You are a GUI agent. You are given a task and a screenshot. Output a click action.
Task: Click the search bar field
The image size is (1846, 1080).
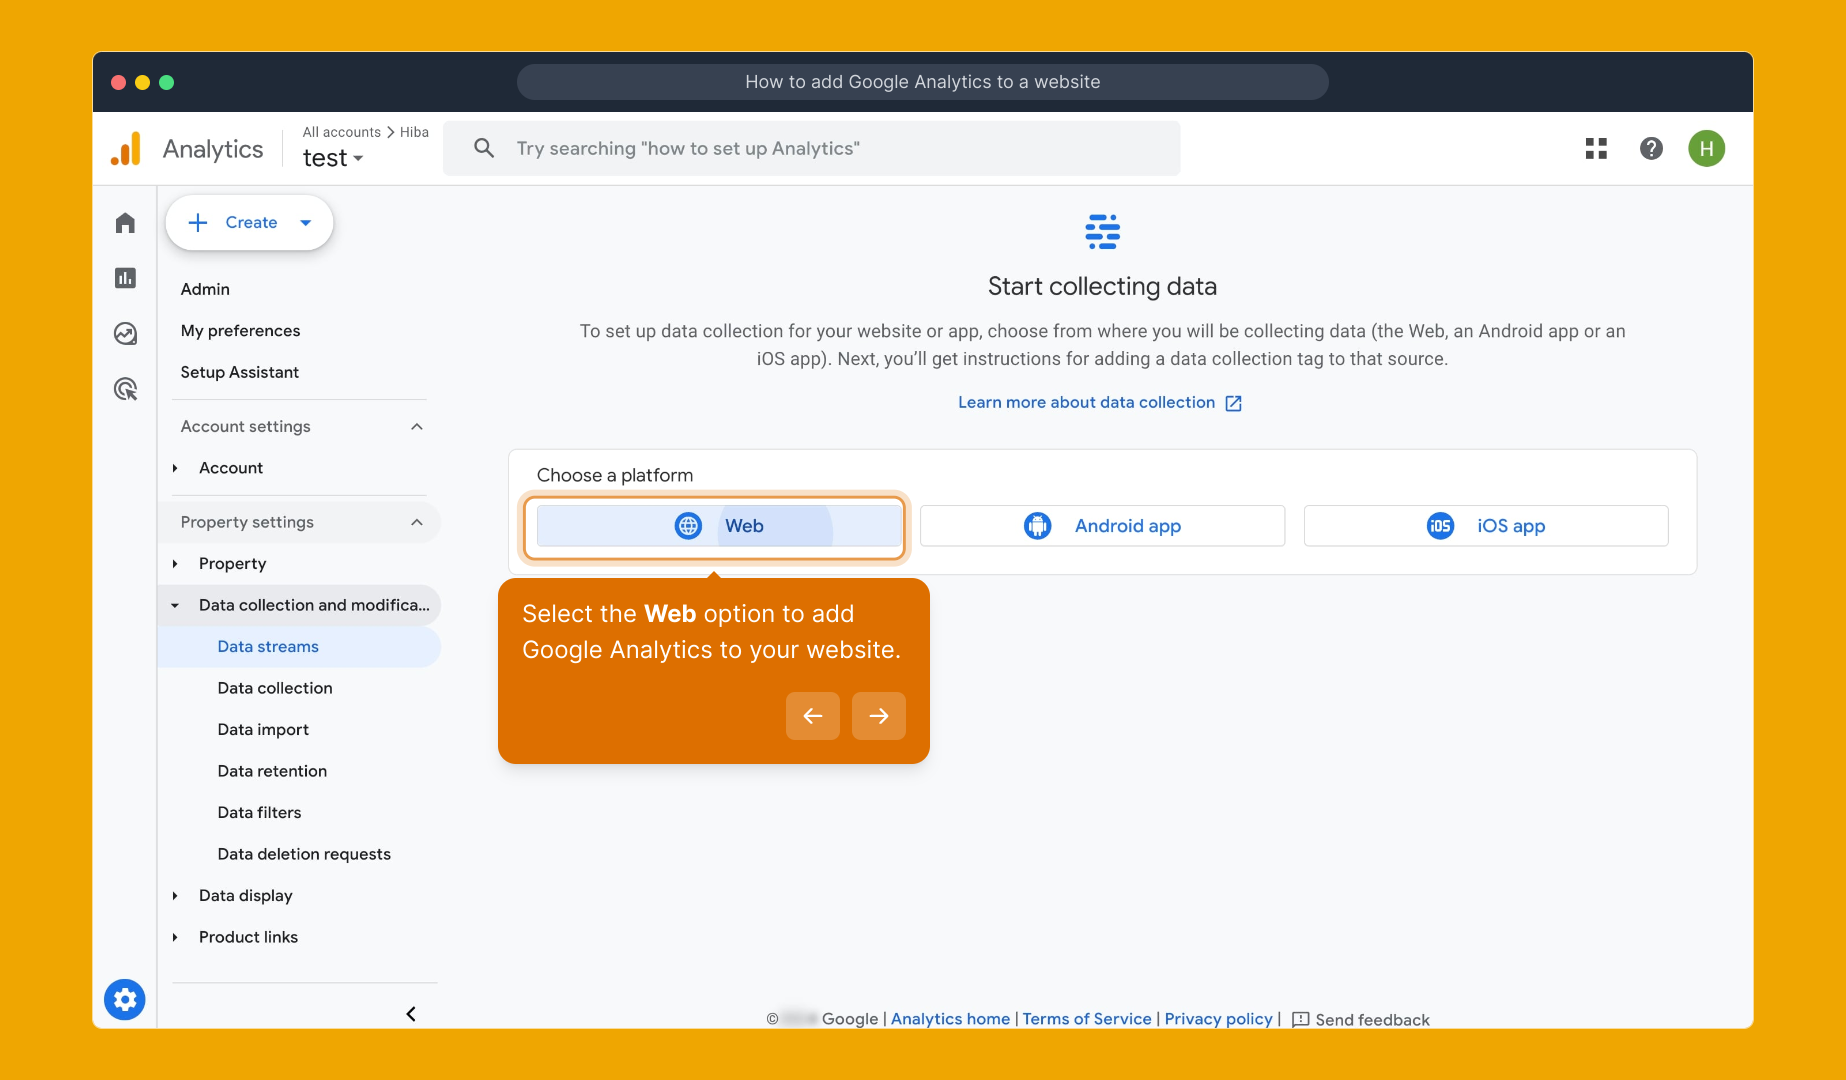(812, 148)
